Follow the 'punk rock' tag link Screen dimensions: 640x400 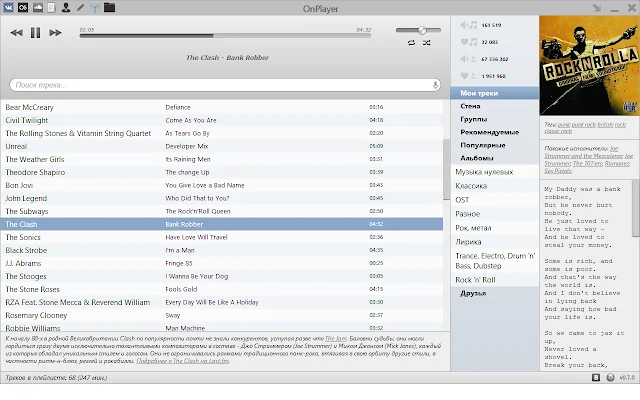pos(583,125)
